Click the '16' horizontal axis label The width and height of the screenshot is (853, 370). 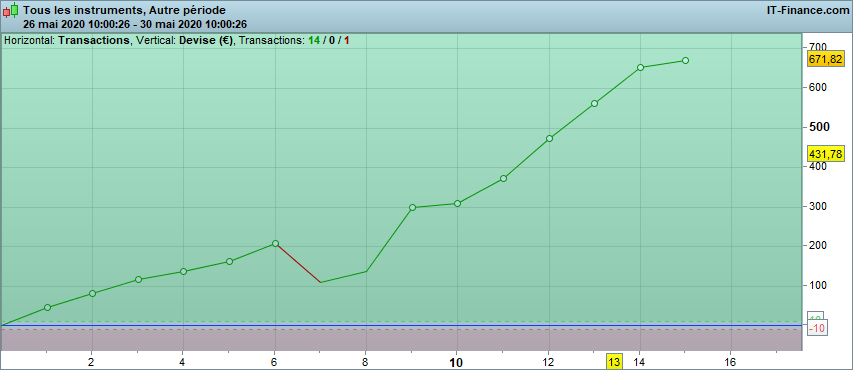point(731,362)
